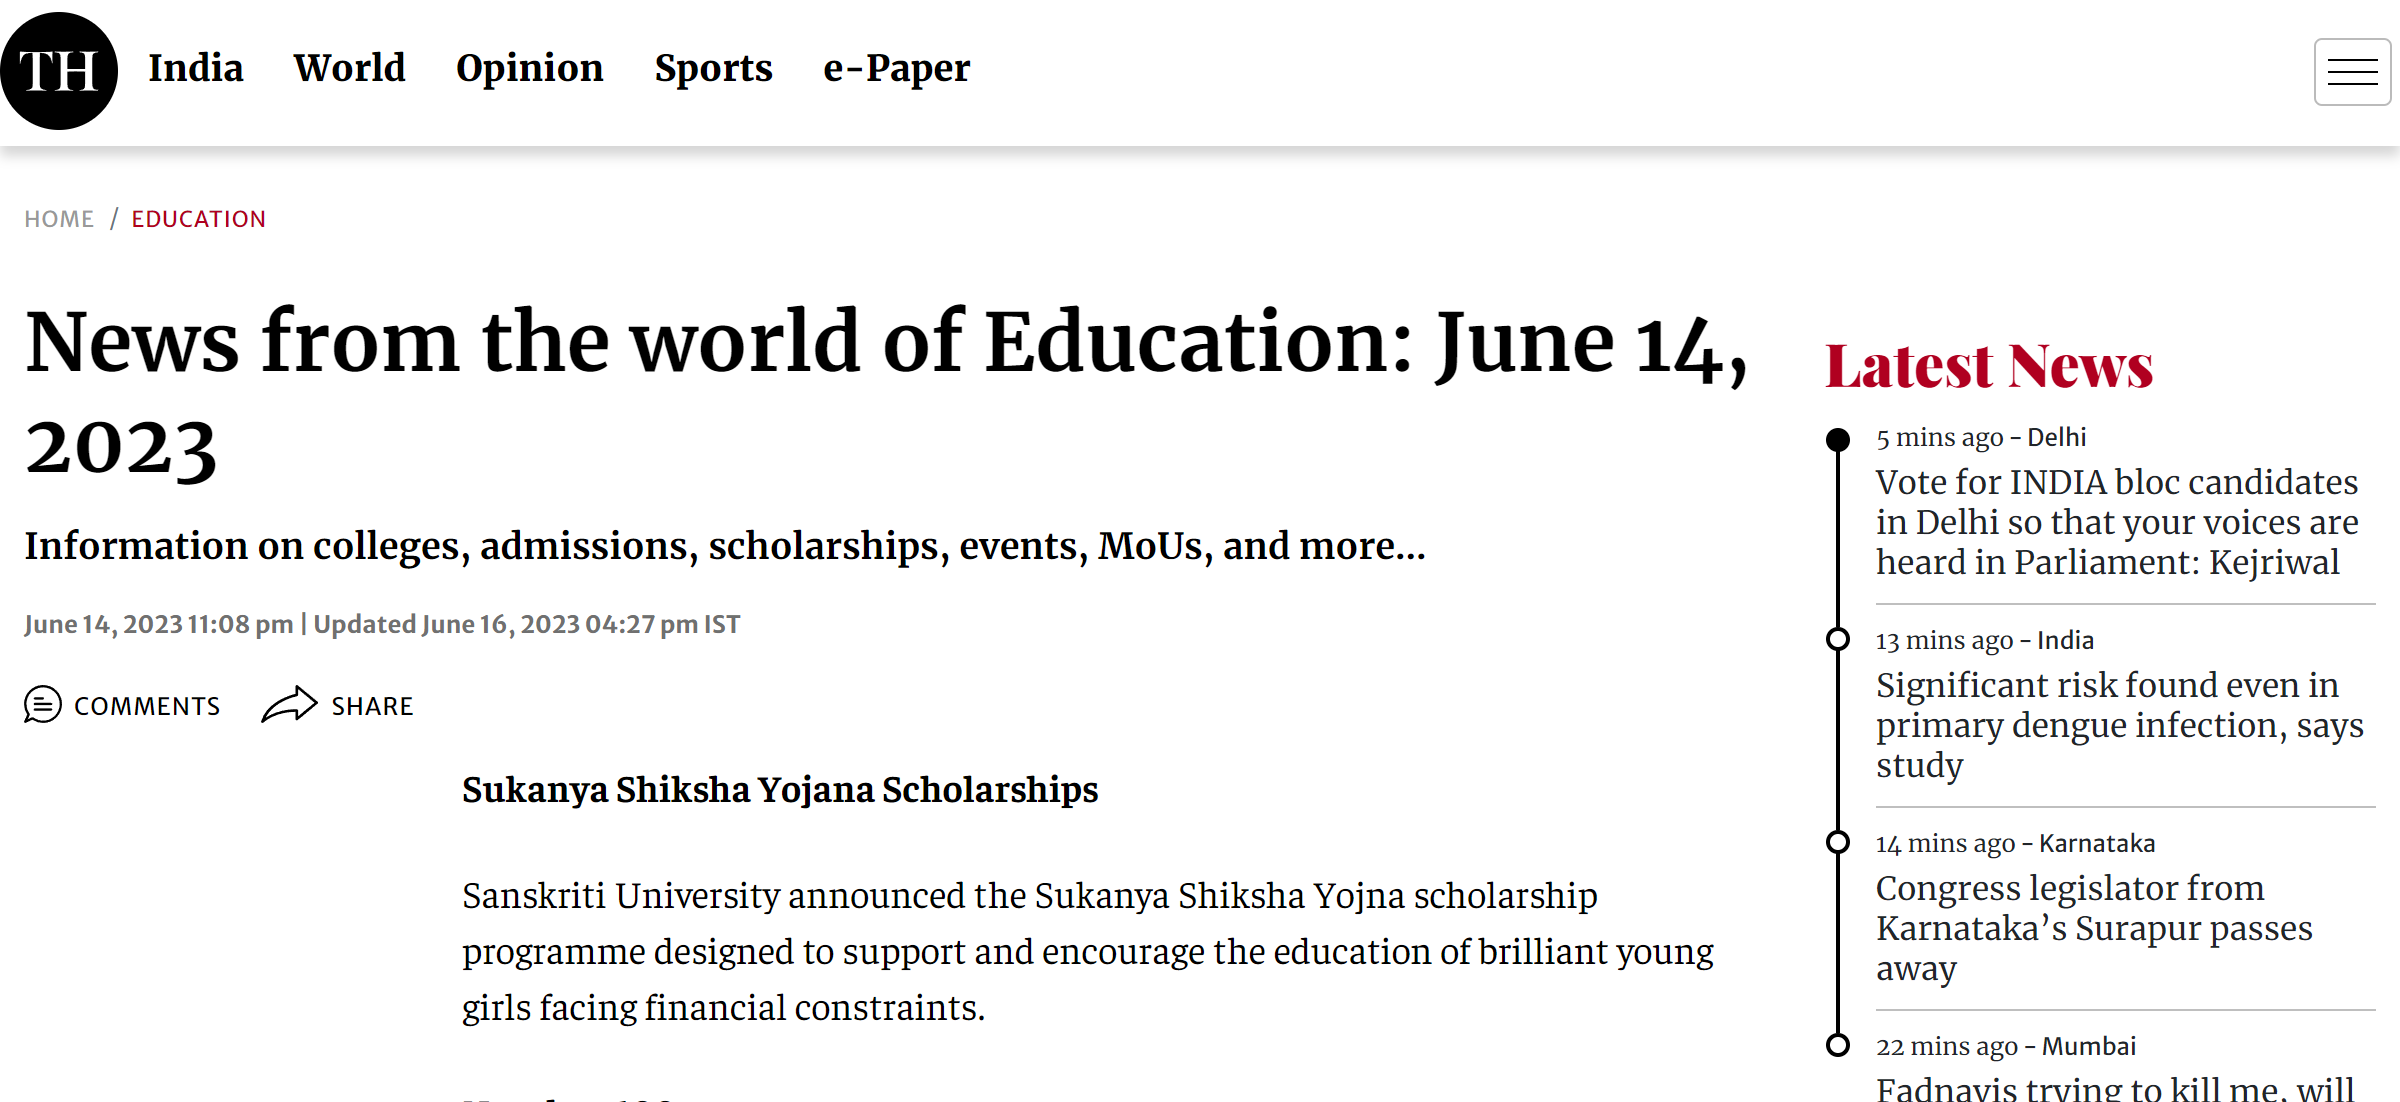2400x1102 pixels.
Task: Click the Latest News heading
Action: [1989, 366]
